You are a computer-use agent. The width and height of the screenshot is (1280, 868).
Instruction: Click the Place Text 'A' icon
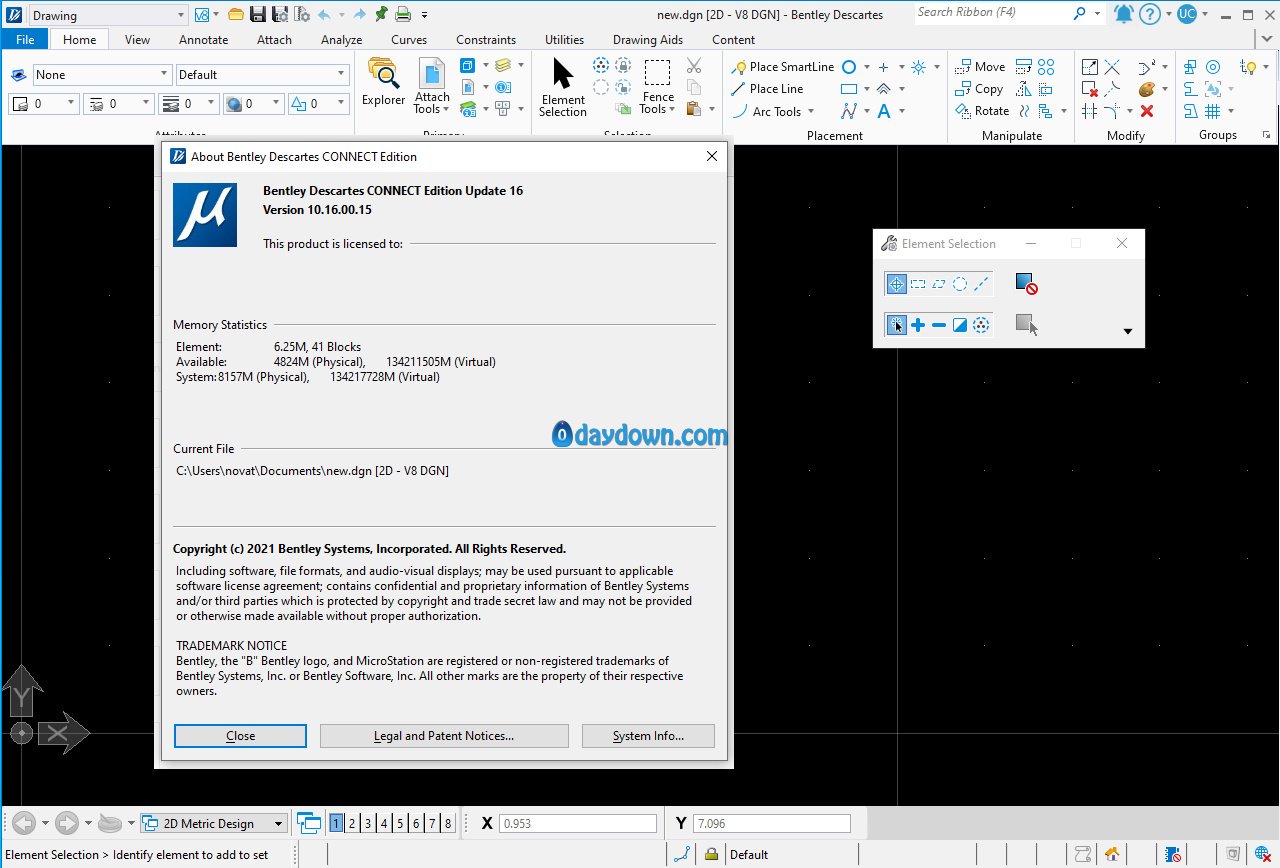(x=883, y=111)
